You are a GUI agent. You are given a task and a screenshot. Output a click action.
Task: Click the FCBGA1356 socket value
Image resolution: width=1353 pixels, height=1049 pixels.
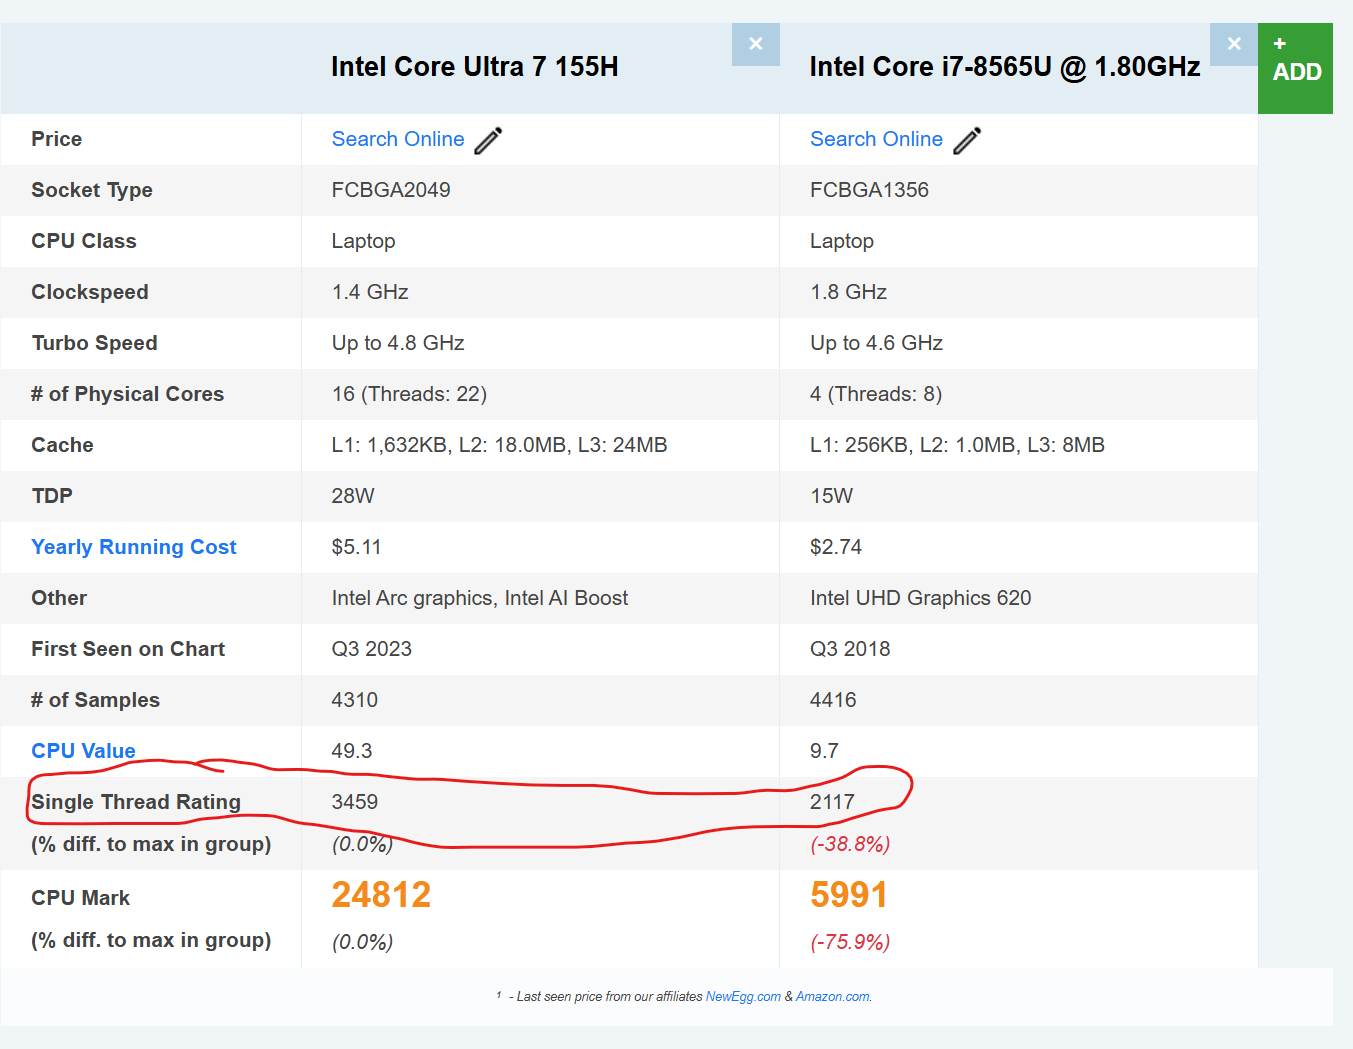pyautogui.click(x=869, y=190)
